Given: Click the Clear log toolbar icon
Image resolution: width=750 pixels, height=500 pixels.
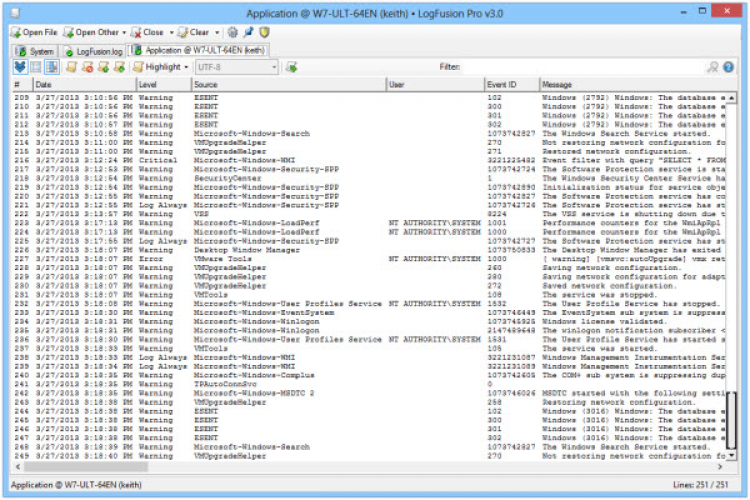Looking at the screenshot, I should tap(183, 33).
